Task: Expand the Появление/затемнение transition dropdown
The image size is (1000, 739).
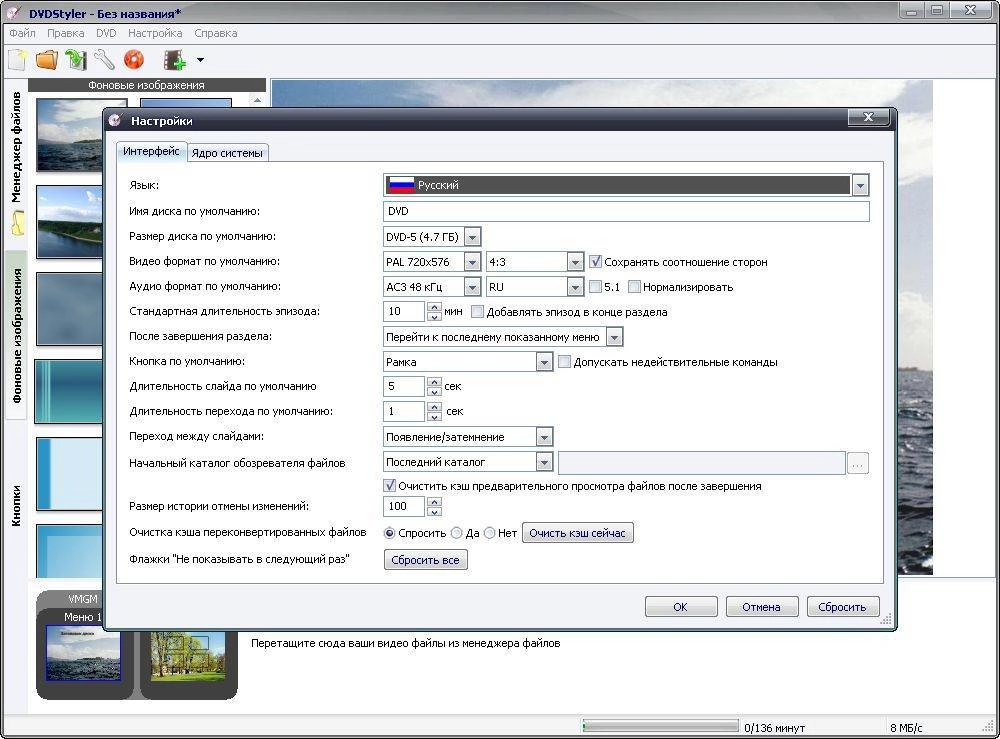Action: click(544, 437)
